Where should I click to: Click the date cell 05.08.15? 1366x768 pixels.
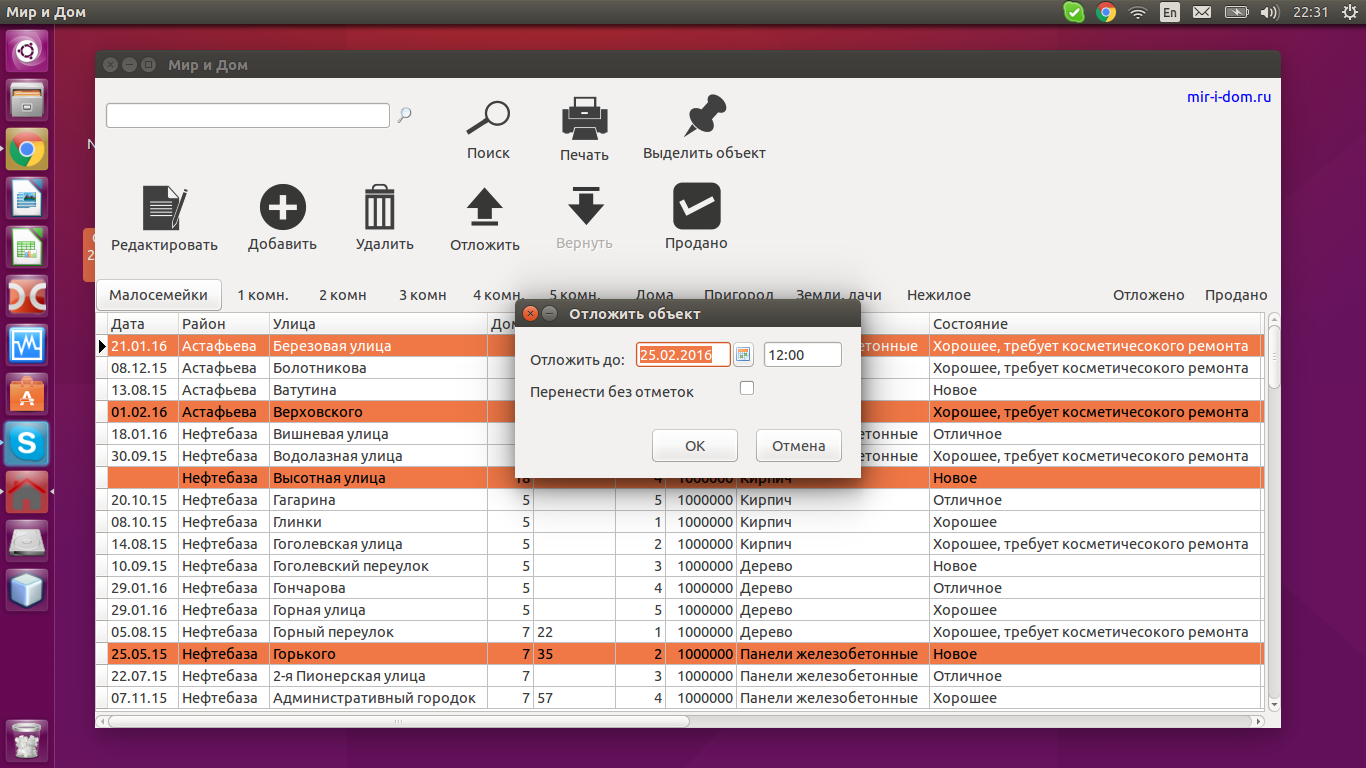(143, 632)
